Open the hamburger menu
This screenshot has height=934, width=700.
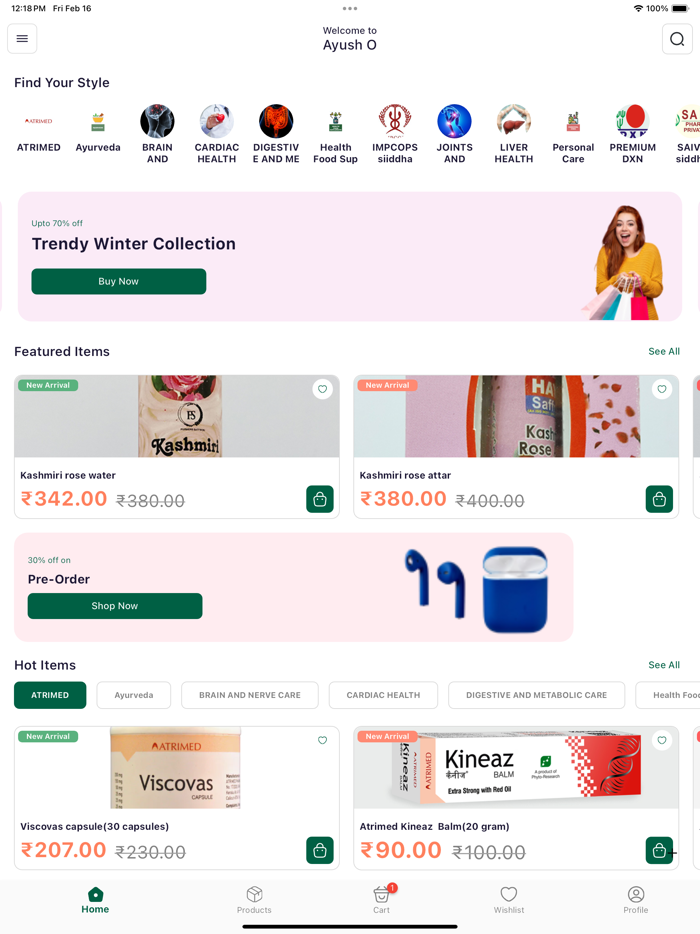(x=22, y=39)
